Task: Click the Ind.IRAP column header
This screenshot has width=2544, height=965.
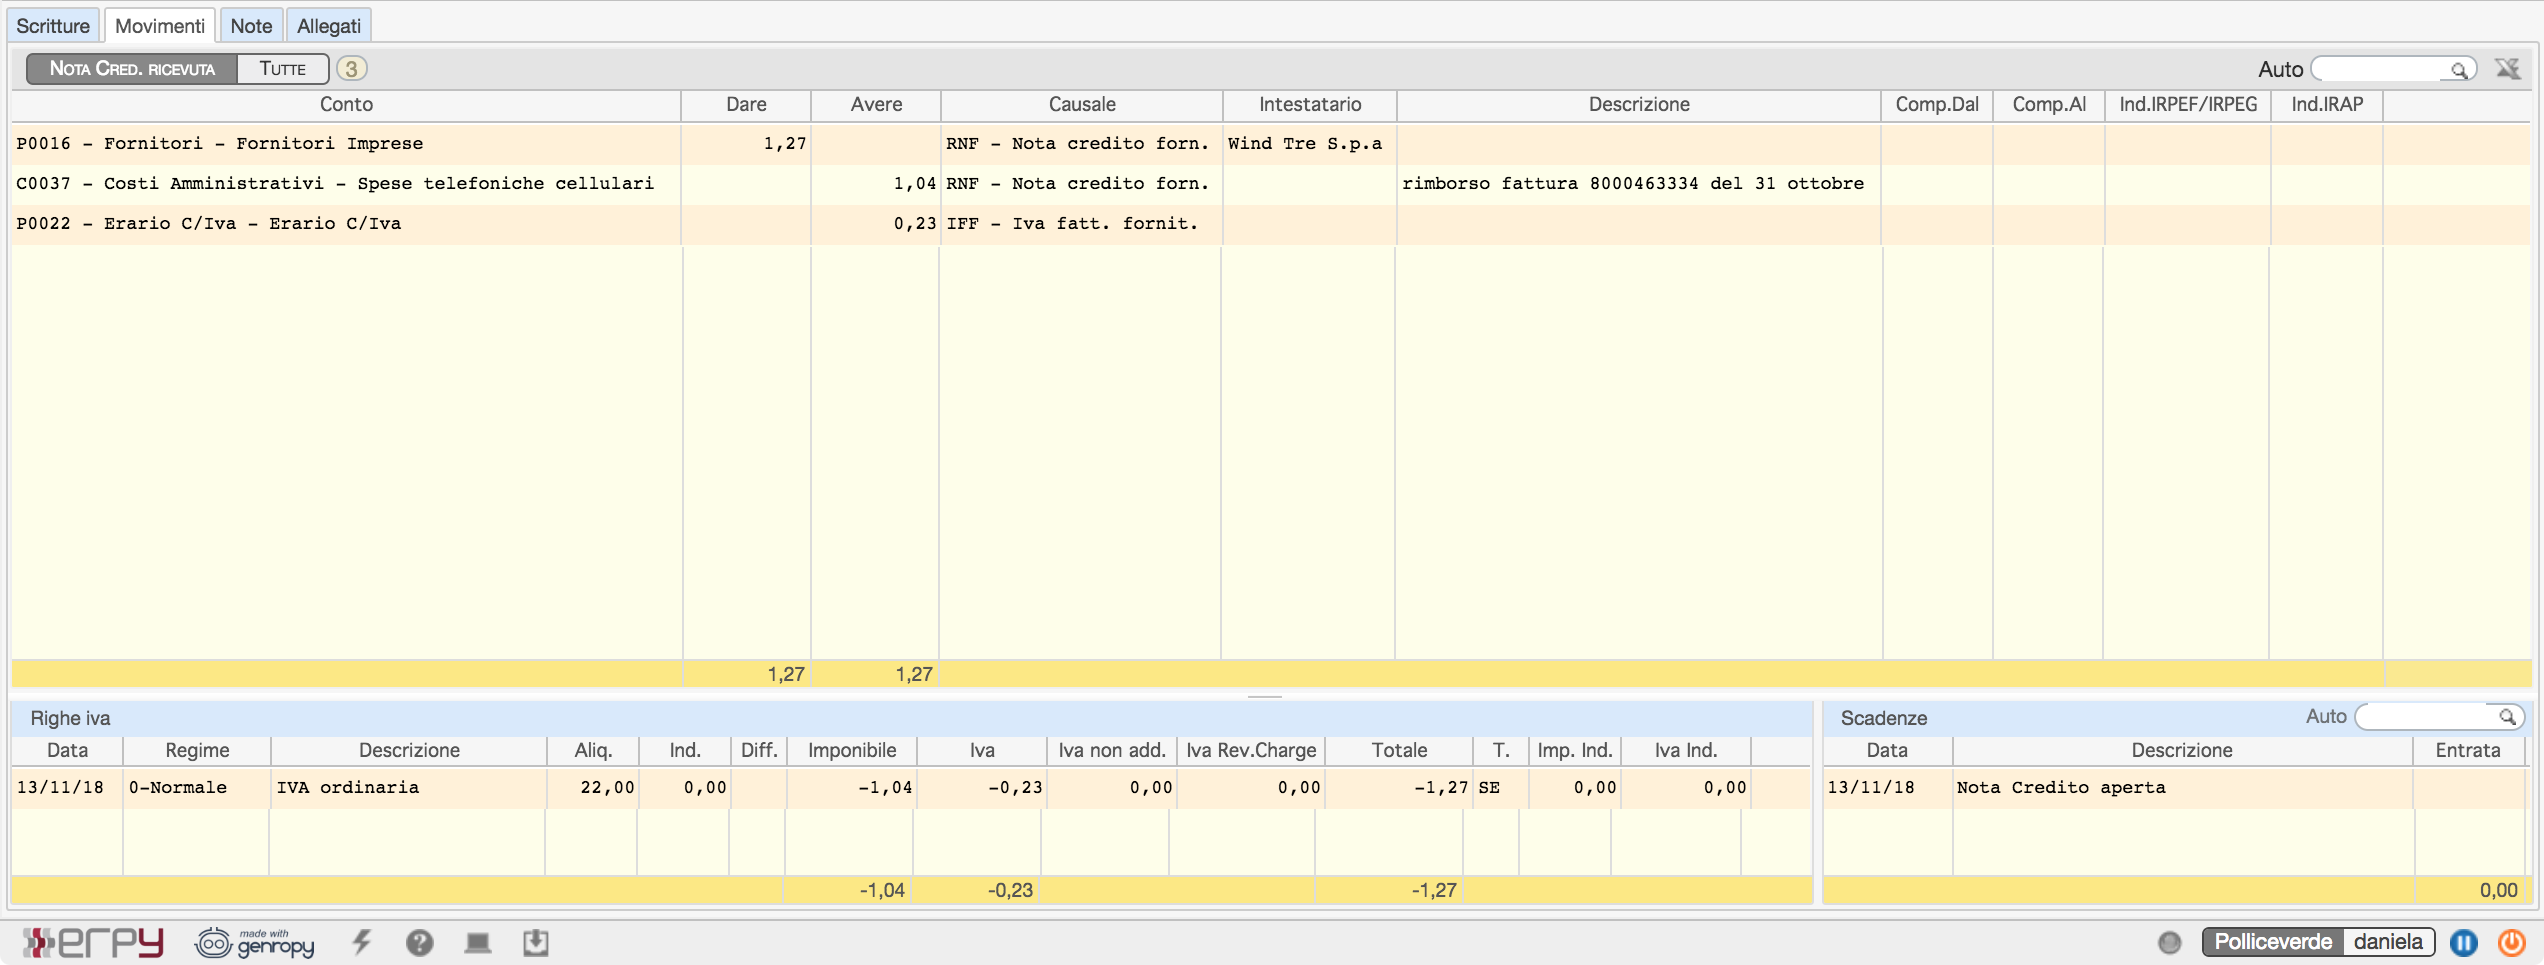Action: tap(2327, 105)
